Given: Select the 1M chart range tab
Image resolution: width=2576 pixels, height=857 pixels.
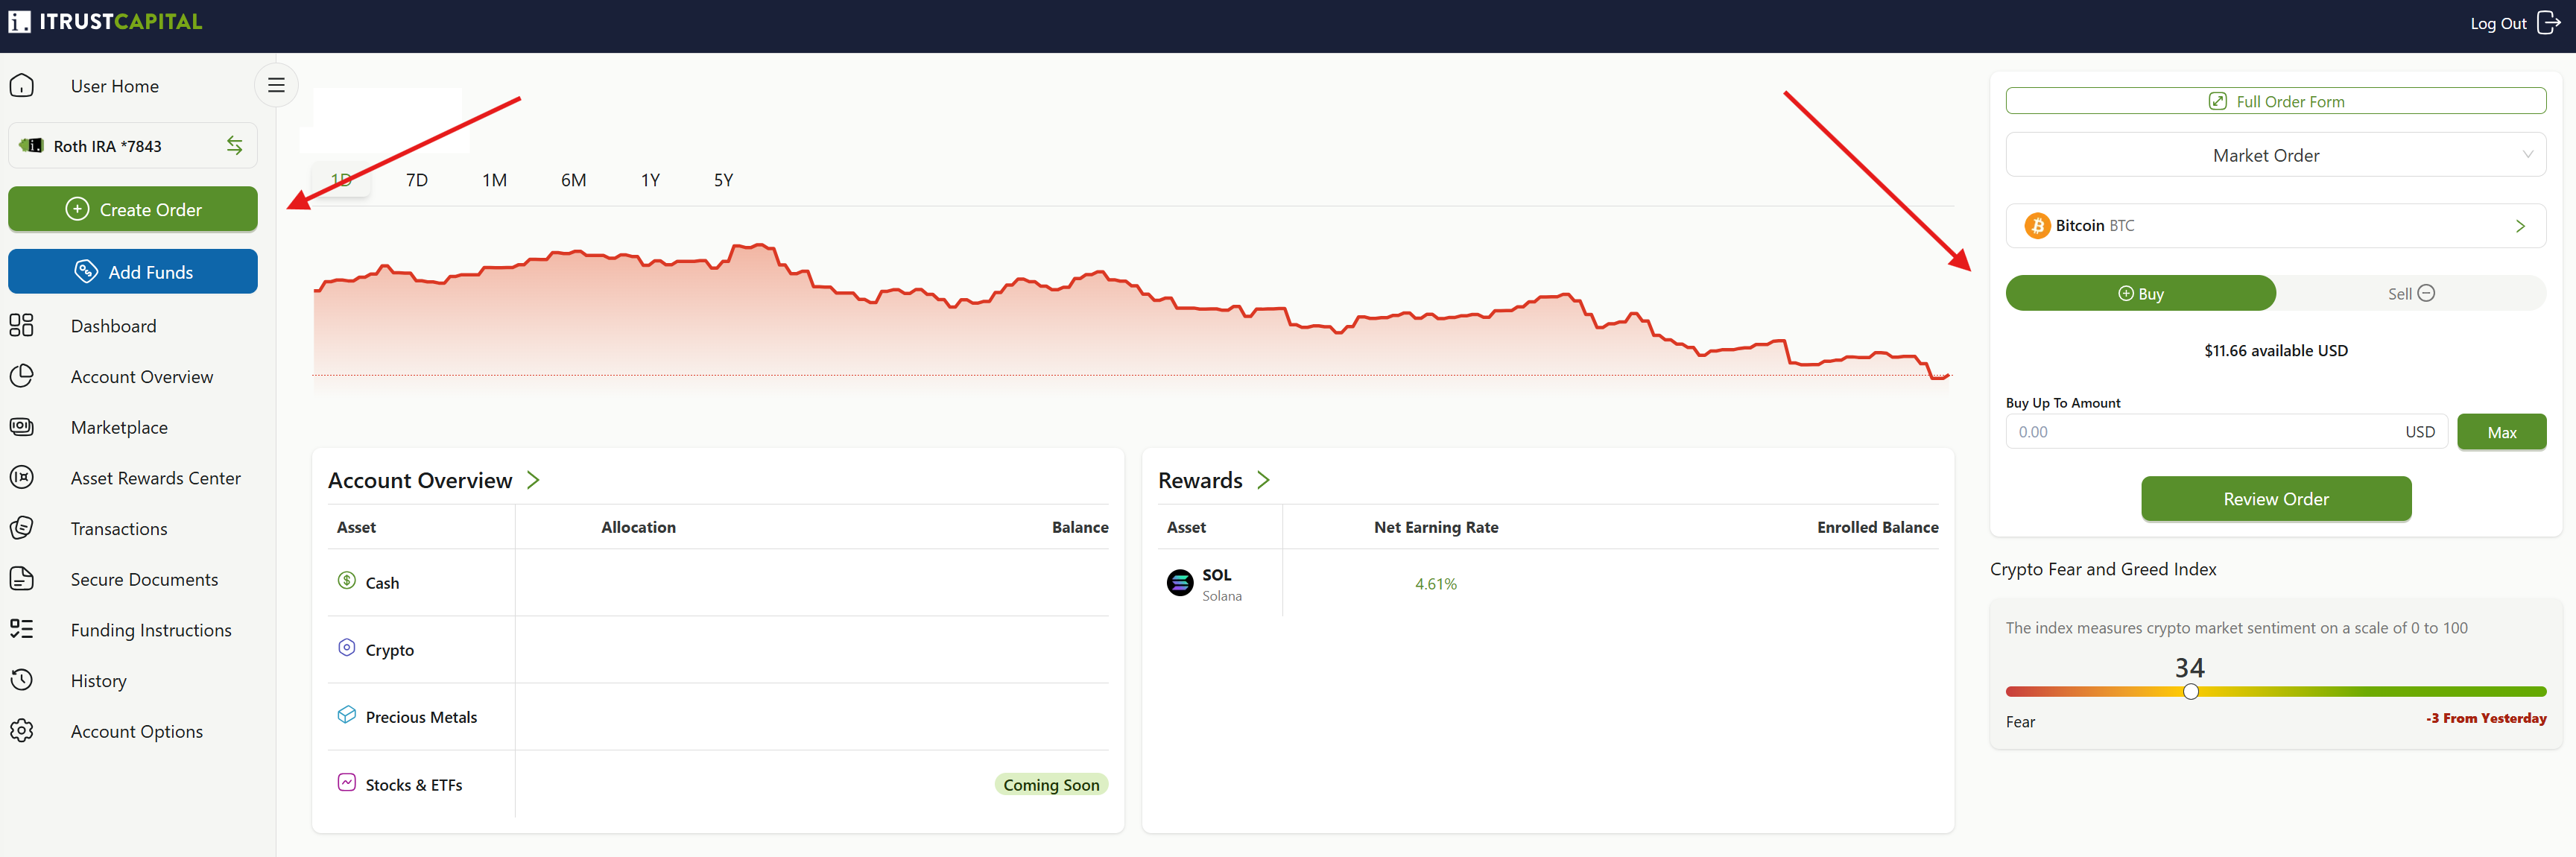Looking at the screenshot, I should click(x=495, y=180).
